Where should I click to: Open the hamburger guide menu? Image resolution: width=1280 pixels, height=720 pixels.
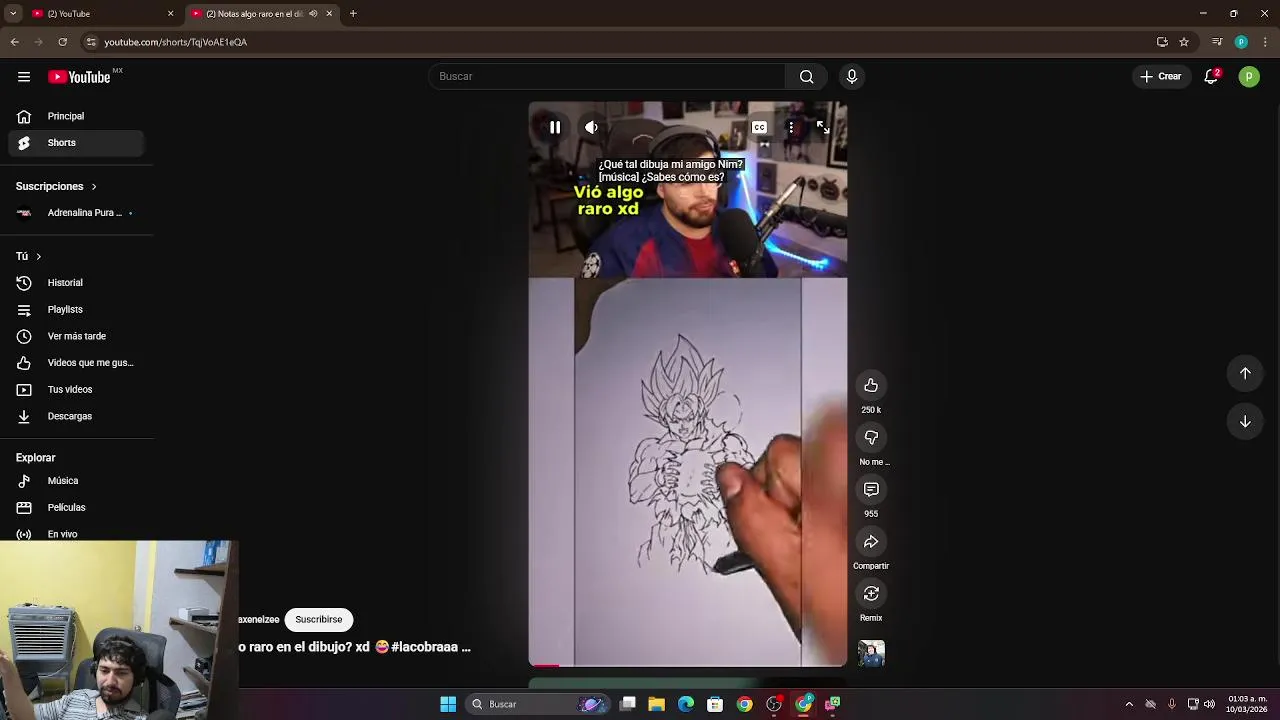click(x=24, y=77)
